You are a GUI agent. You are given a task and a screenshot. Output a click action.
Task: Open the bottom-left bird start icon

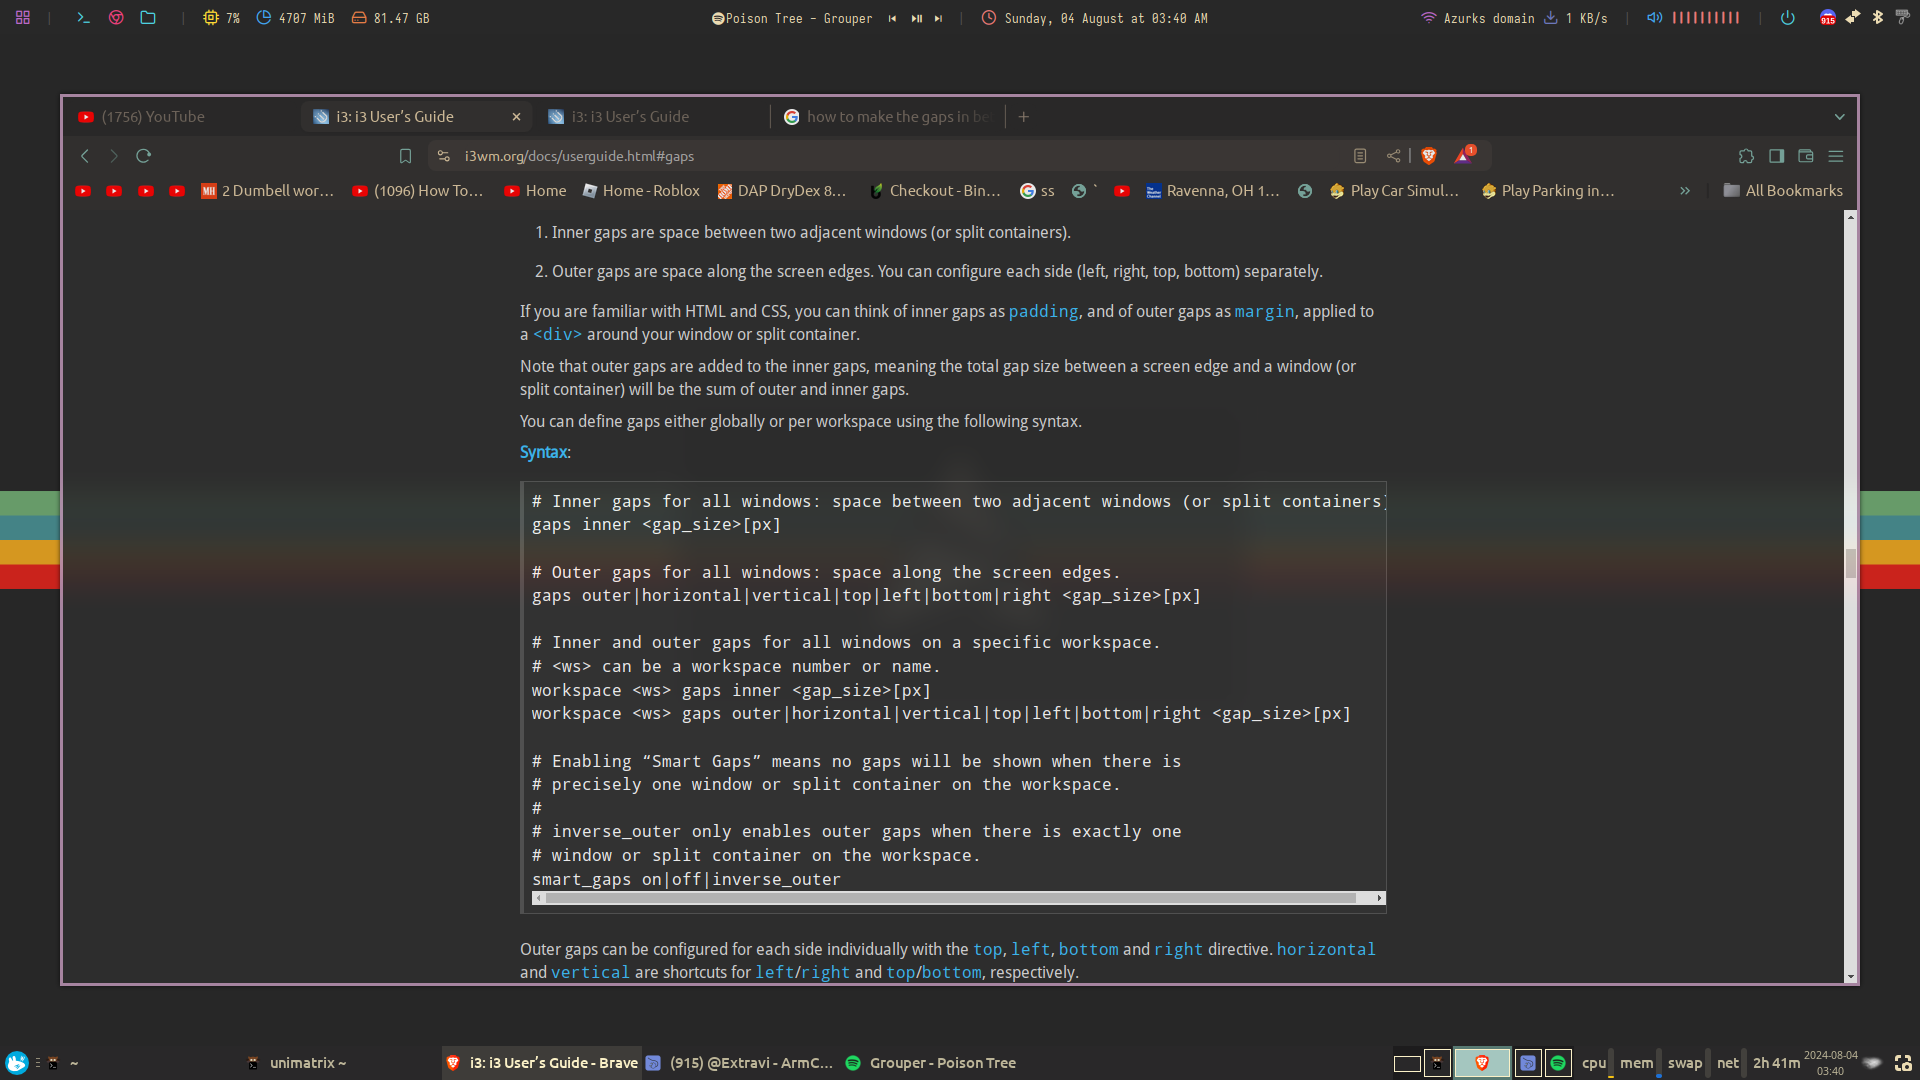[x=16, y=1063]
